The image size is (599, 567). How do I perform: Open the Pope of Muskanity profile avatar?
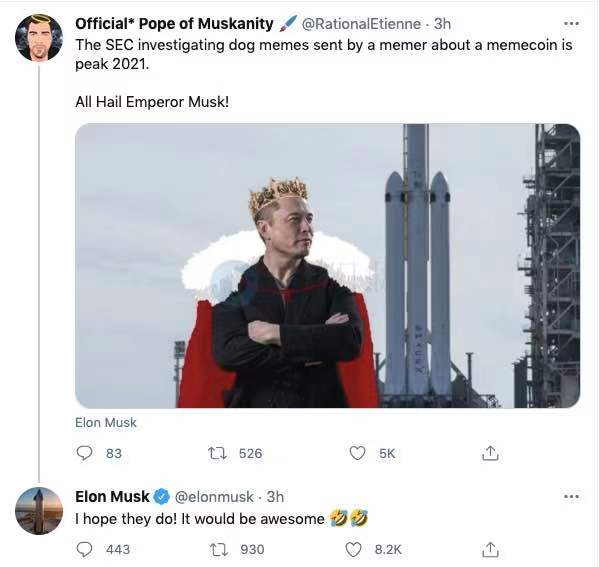tap(39, 38)
